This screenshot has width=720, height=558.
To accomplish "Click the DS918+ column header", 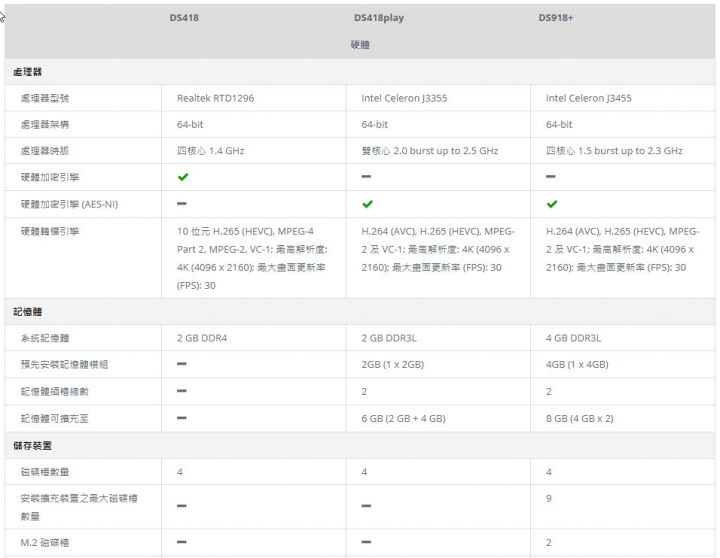I will point(556,18).
